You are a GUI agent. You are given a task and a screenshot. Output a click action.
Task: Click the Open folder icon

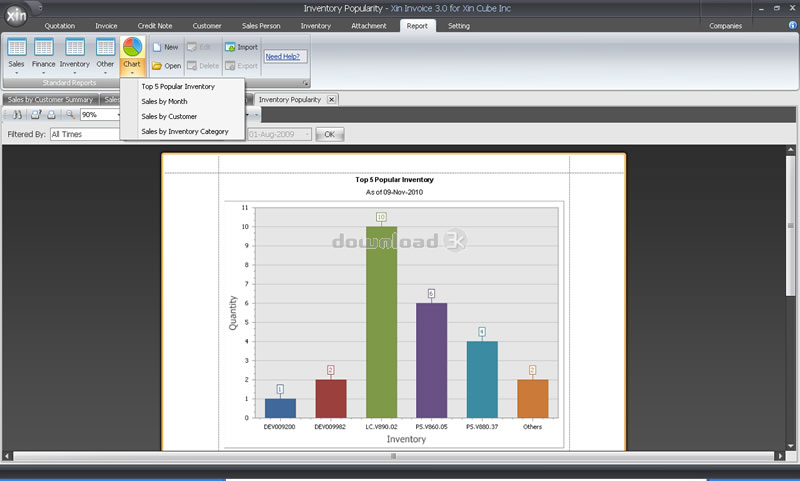[x=158, y=65]
